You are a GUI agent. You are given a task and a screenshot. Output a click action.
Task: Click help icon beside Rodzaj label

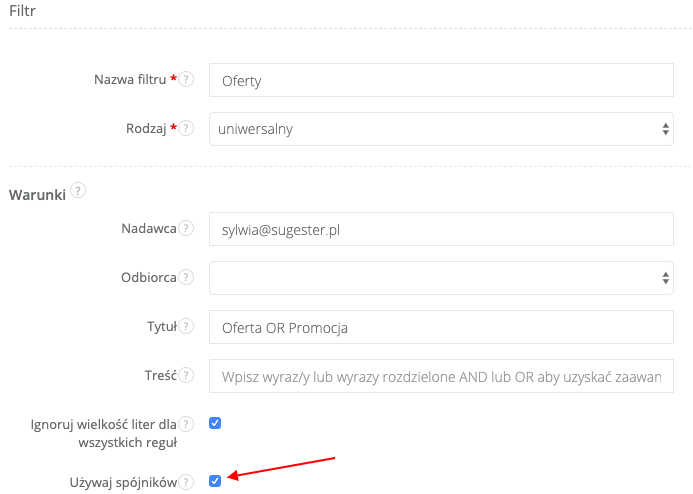point(186,128)
